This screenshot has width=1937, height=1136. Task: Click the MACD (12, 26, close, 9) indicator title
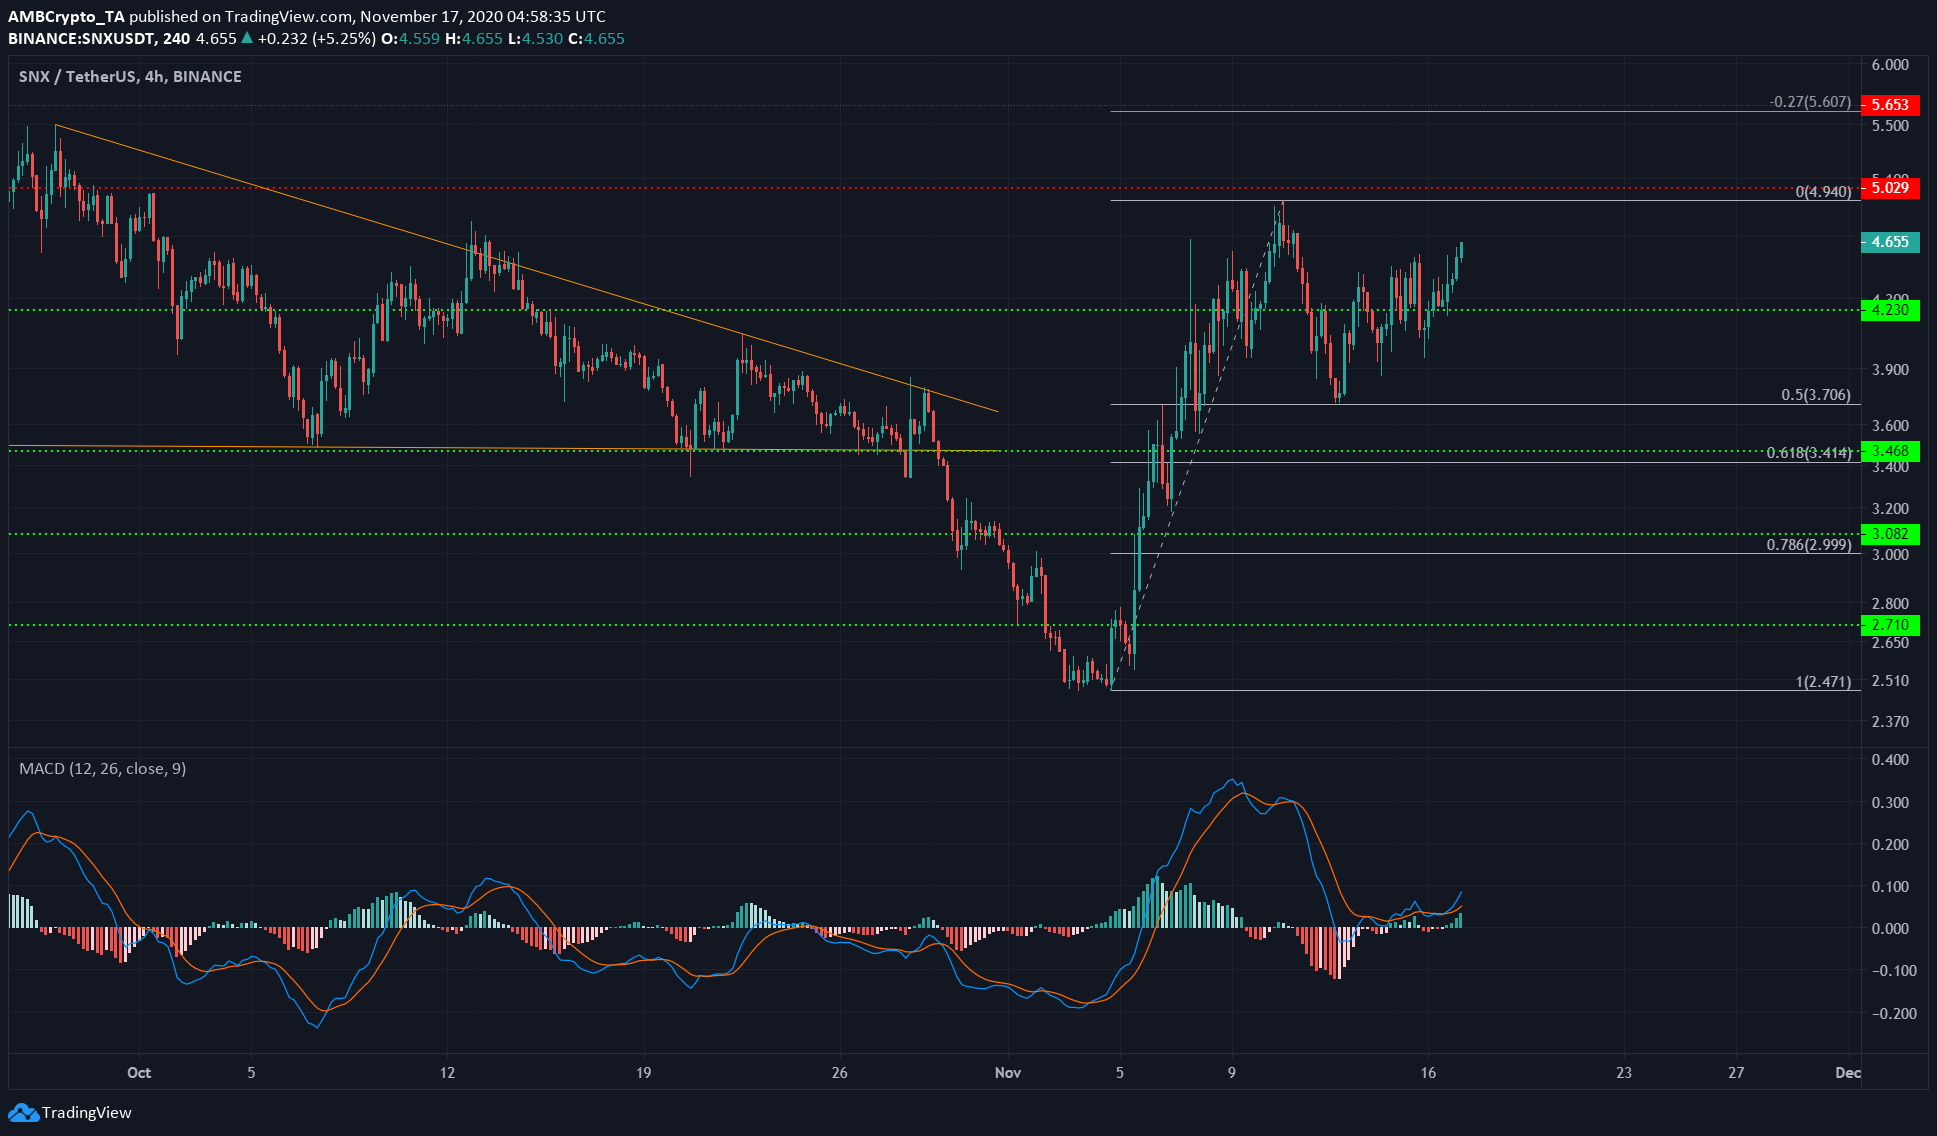103,768
